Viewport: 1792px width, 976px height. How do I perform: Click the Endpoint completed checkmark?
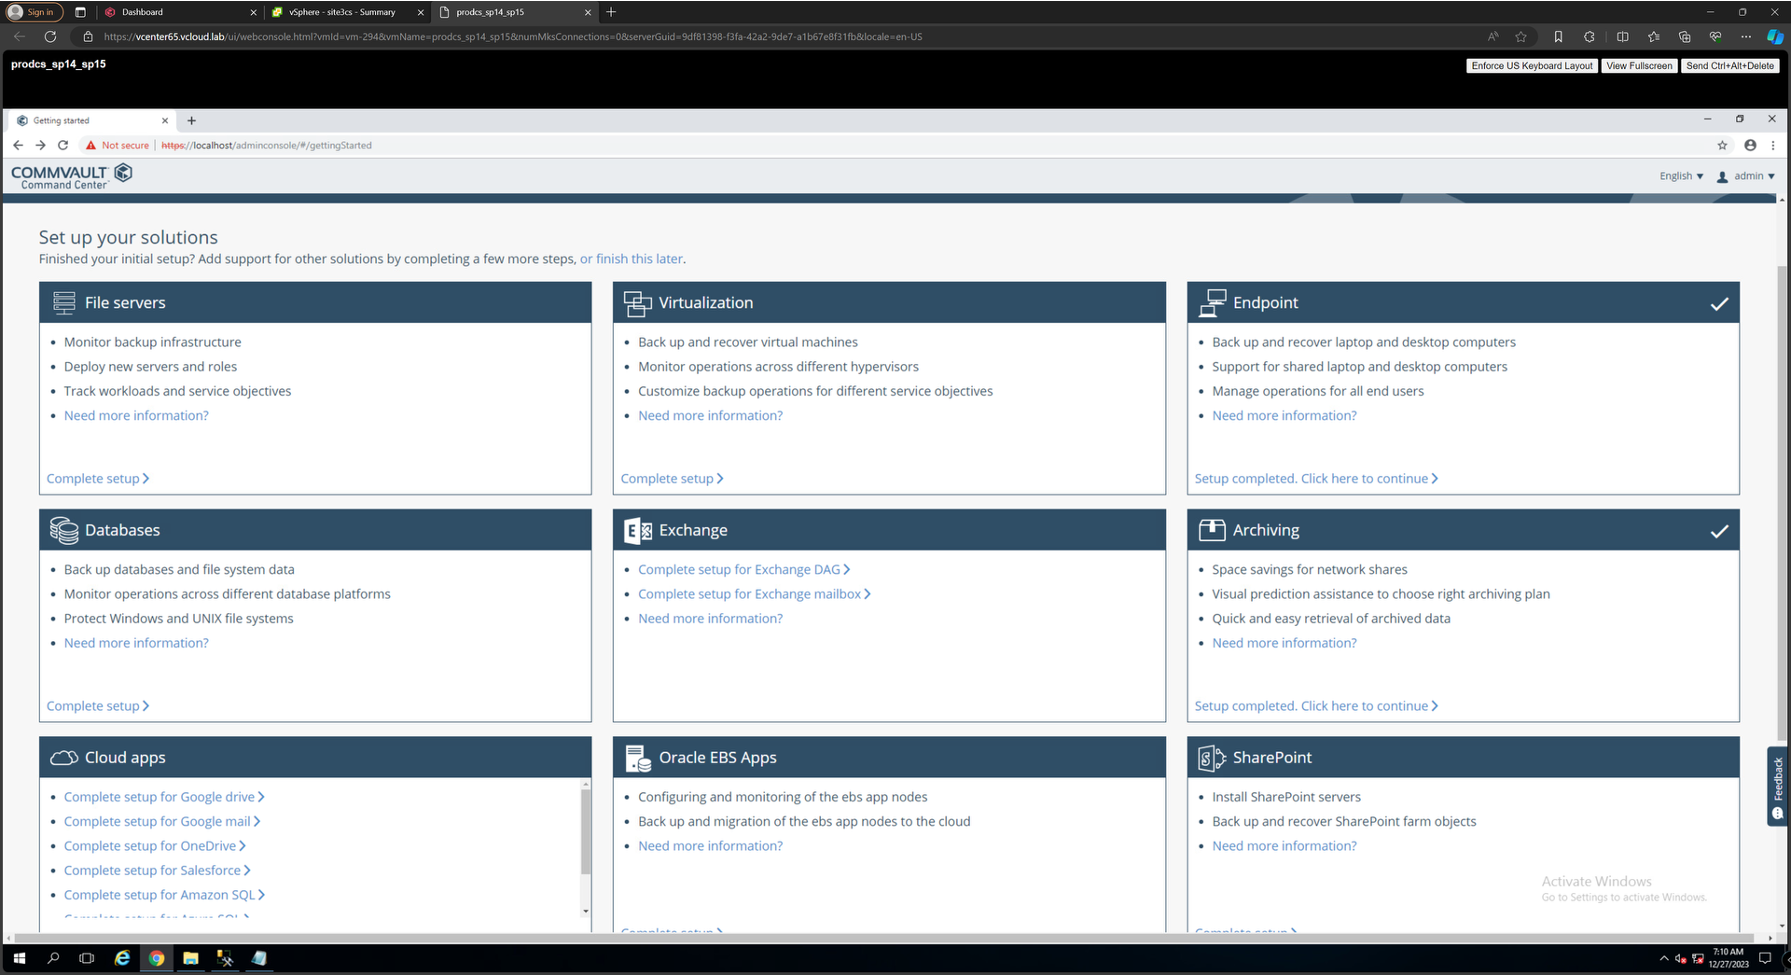coord(1718,303)
